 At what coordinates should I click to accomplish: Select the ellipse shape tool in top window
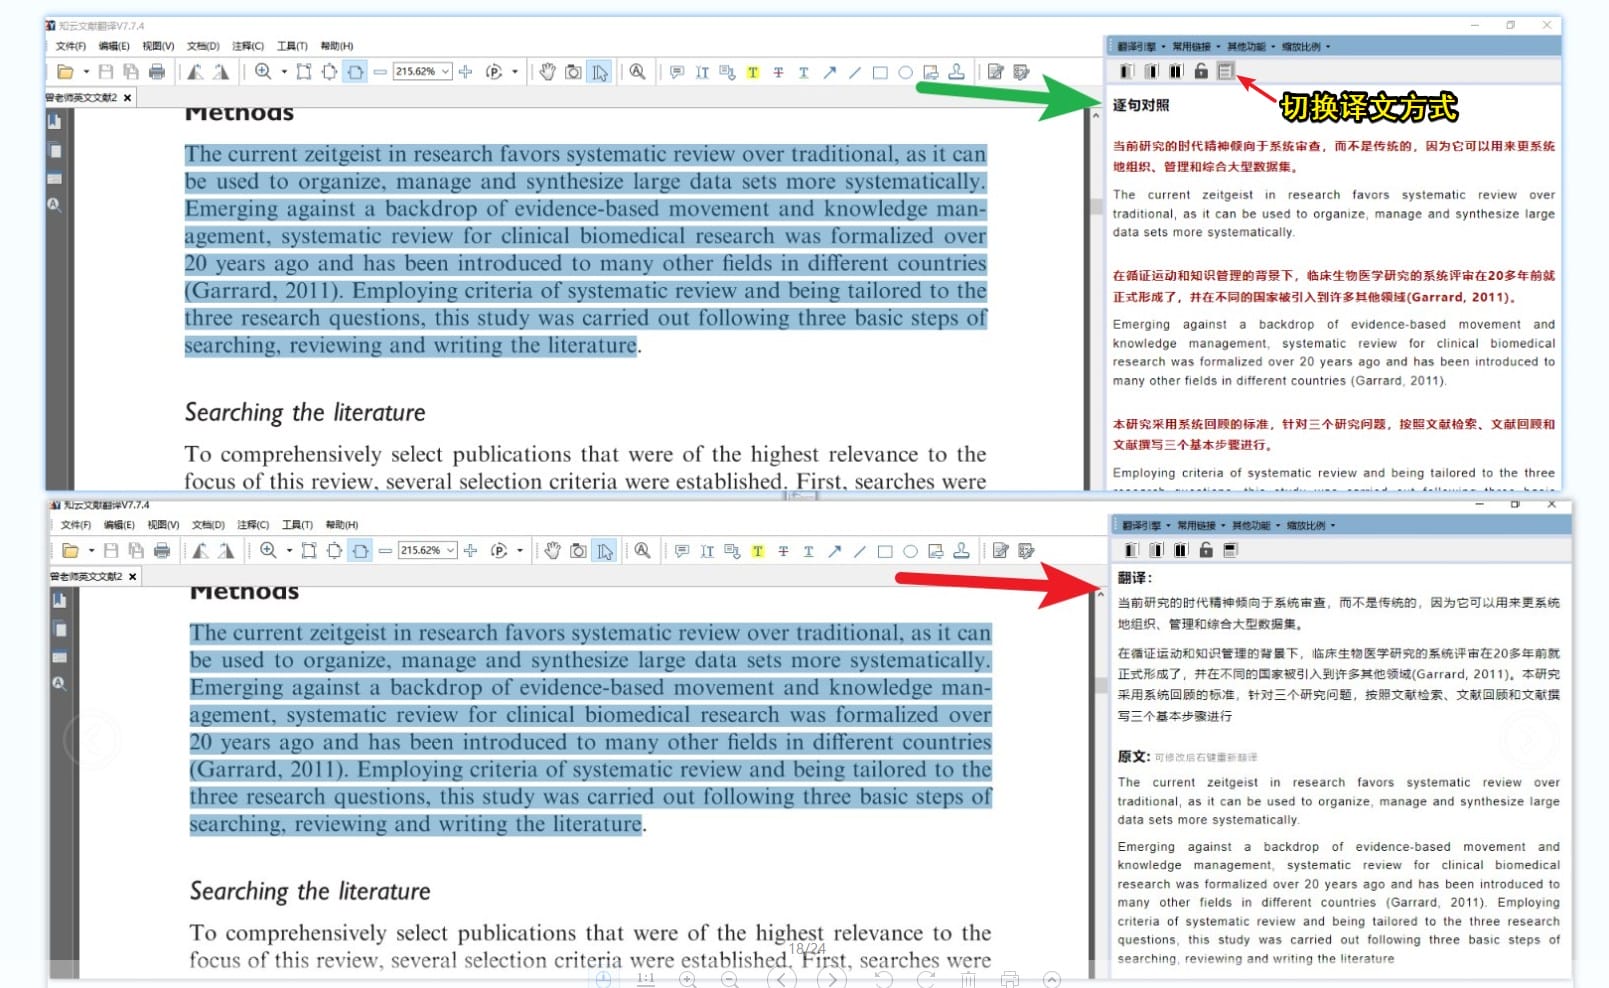905,72
